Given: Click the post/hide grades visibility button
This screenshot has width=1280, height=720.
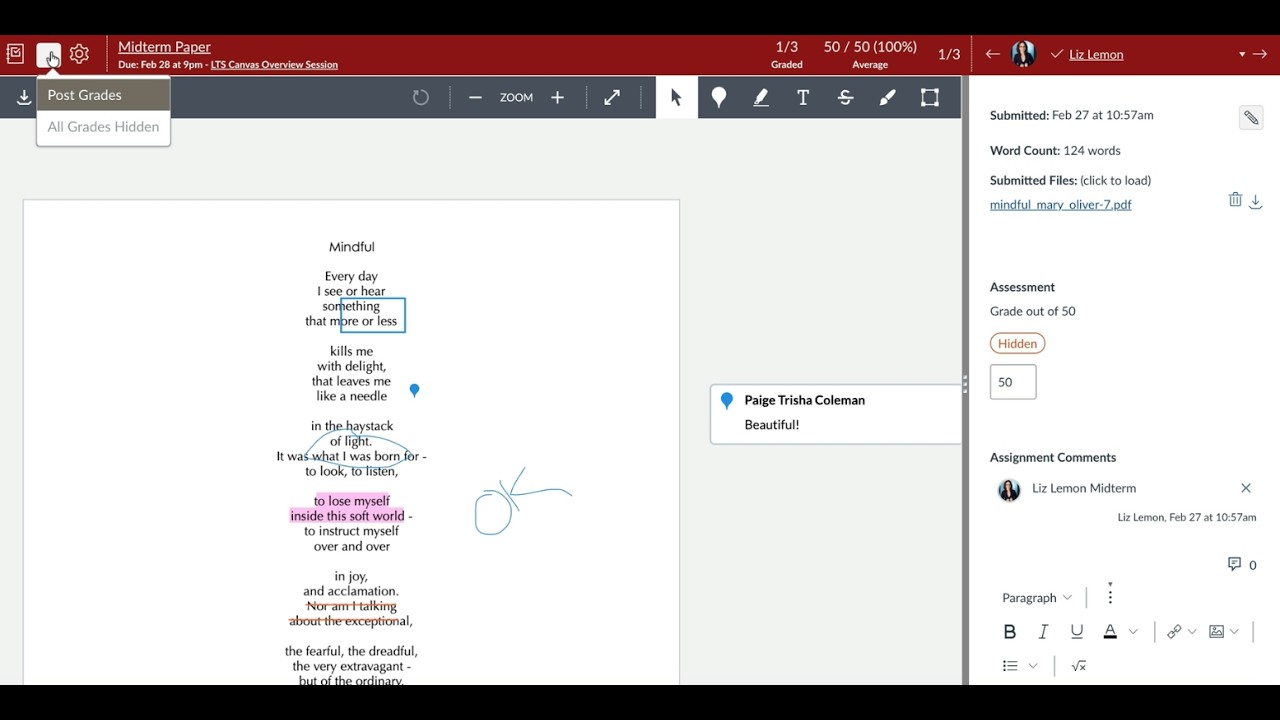Looking at the screenshot, I should click(48, 55).
